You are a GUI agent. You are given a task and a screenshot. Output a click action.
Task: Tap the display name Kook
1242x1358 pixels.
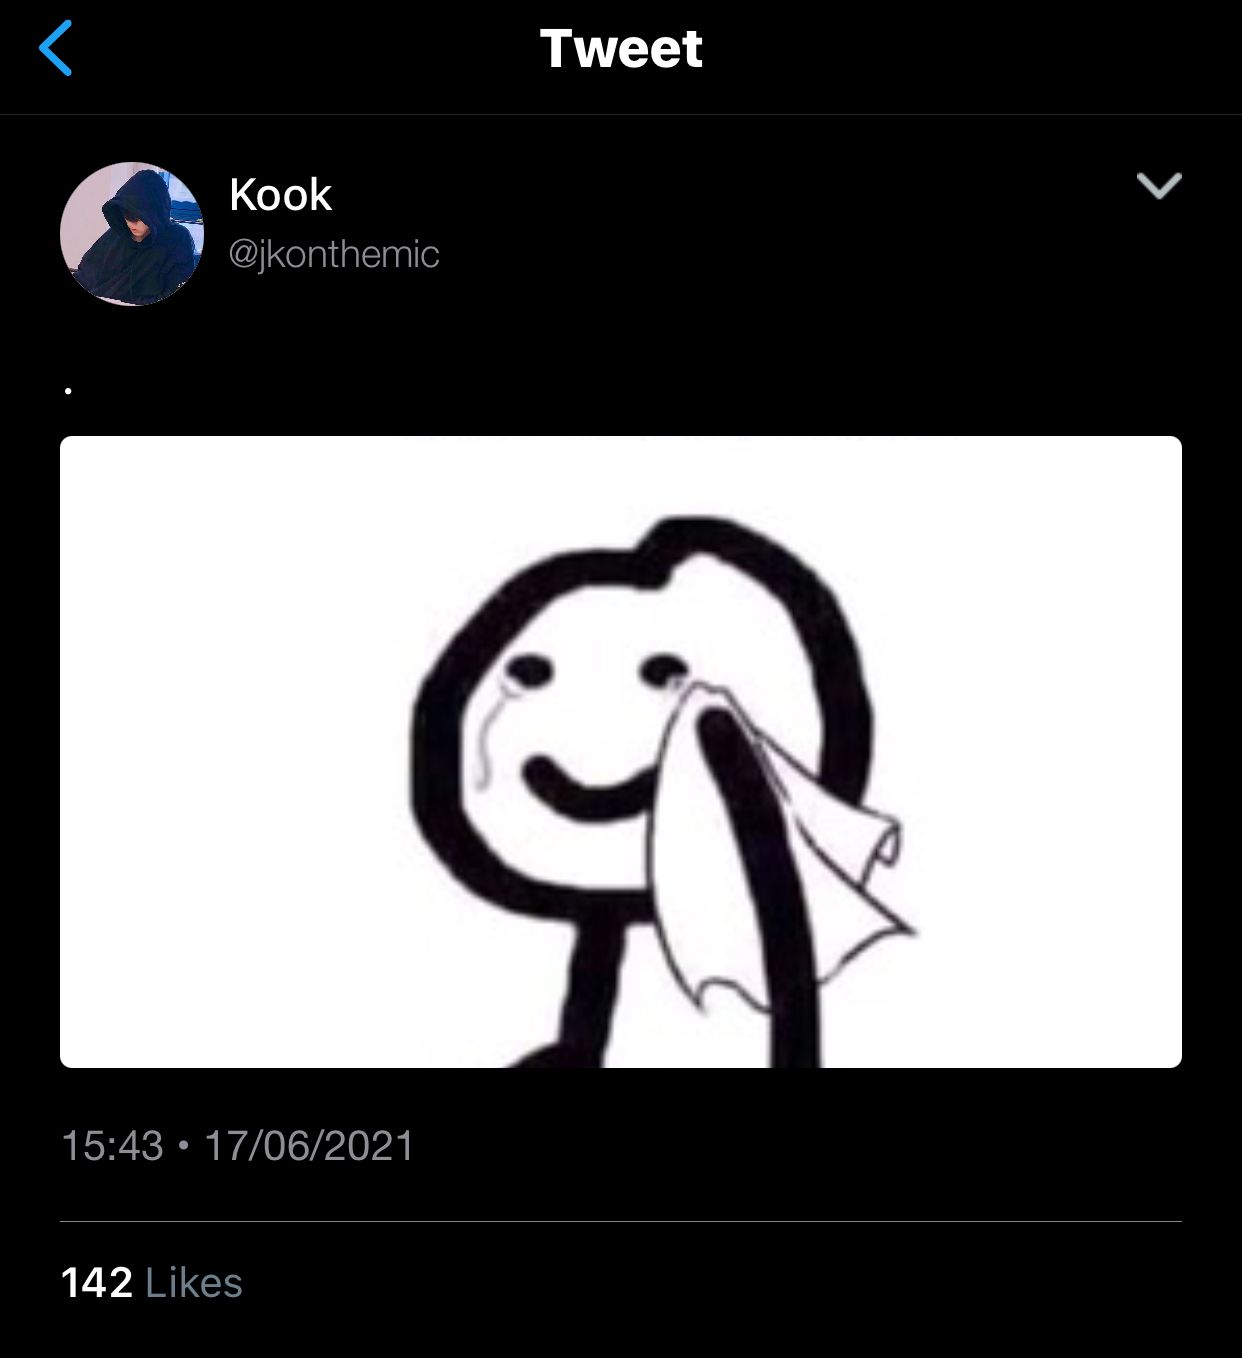280,195
